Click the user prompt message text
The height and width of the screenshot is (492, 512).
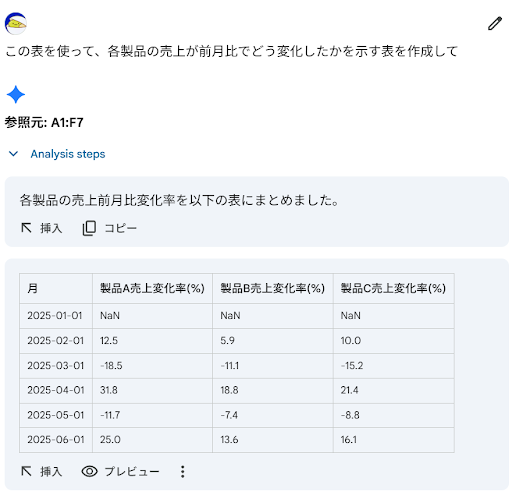tap(231, 51)
